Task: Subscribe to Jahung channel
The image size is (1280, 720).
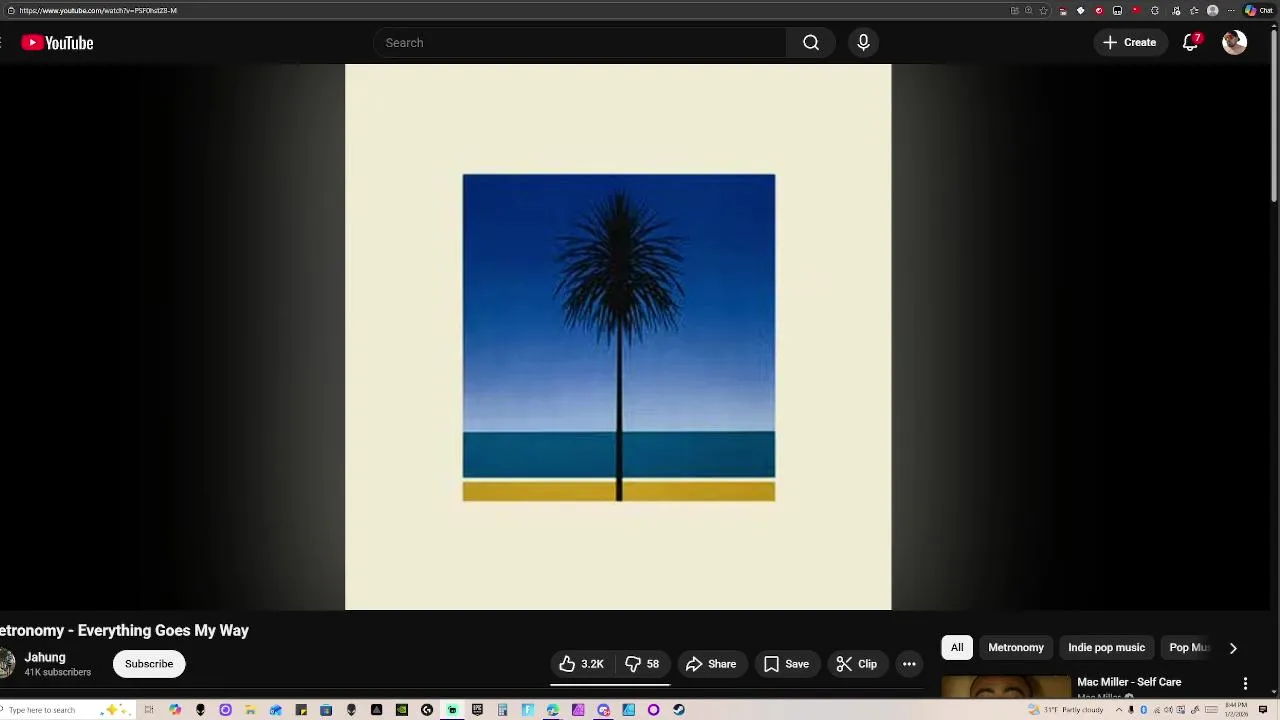Action: coord(149,664)
